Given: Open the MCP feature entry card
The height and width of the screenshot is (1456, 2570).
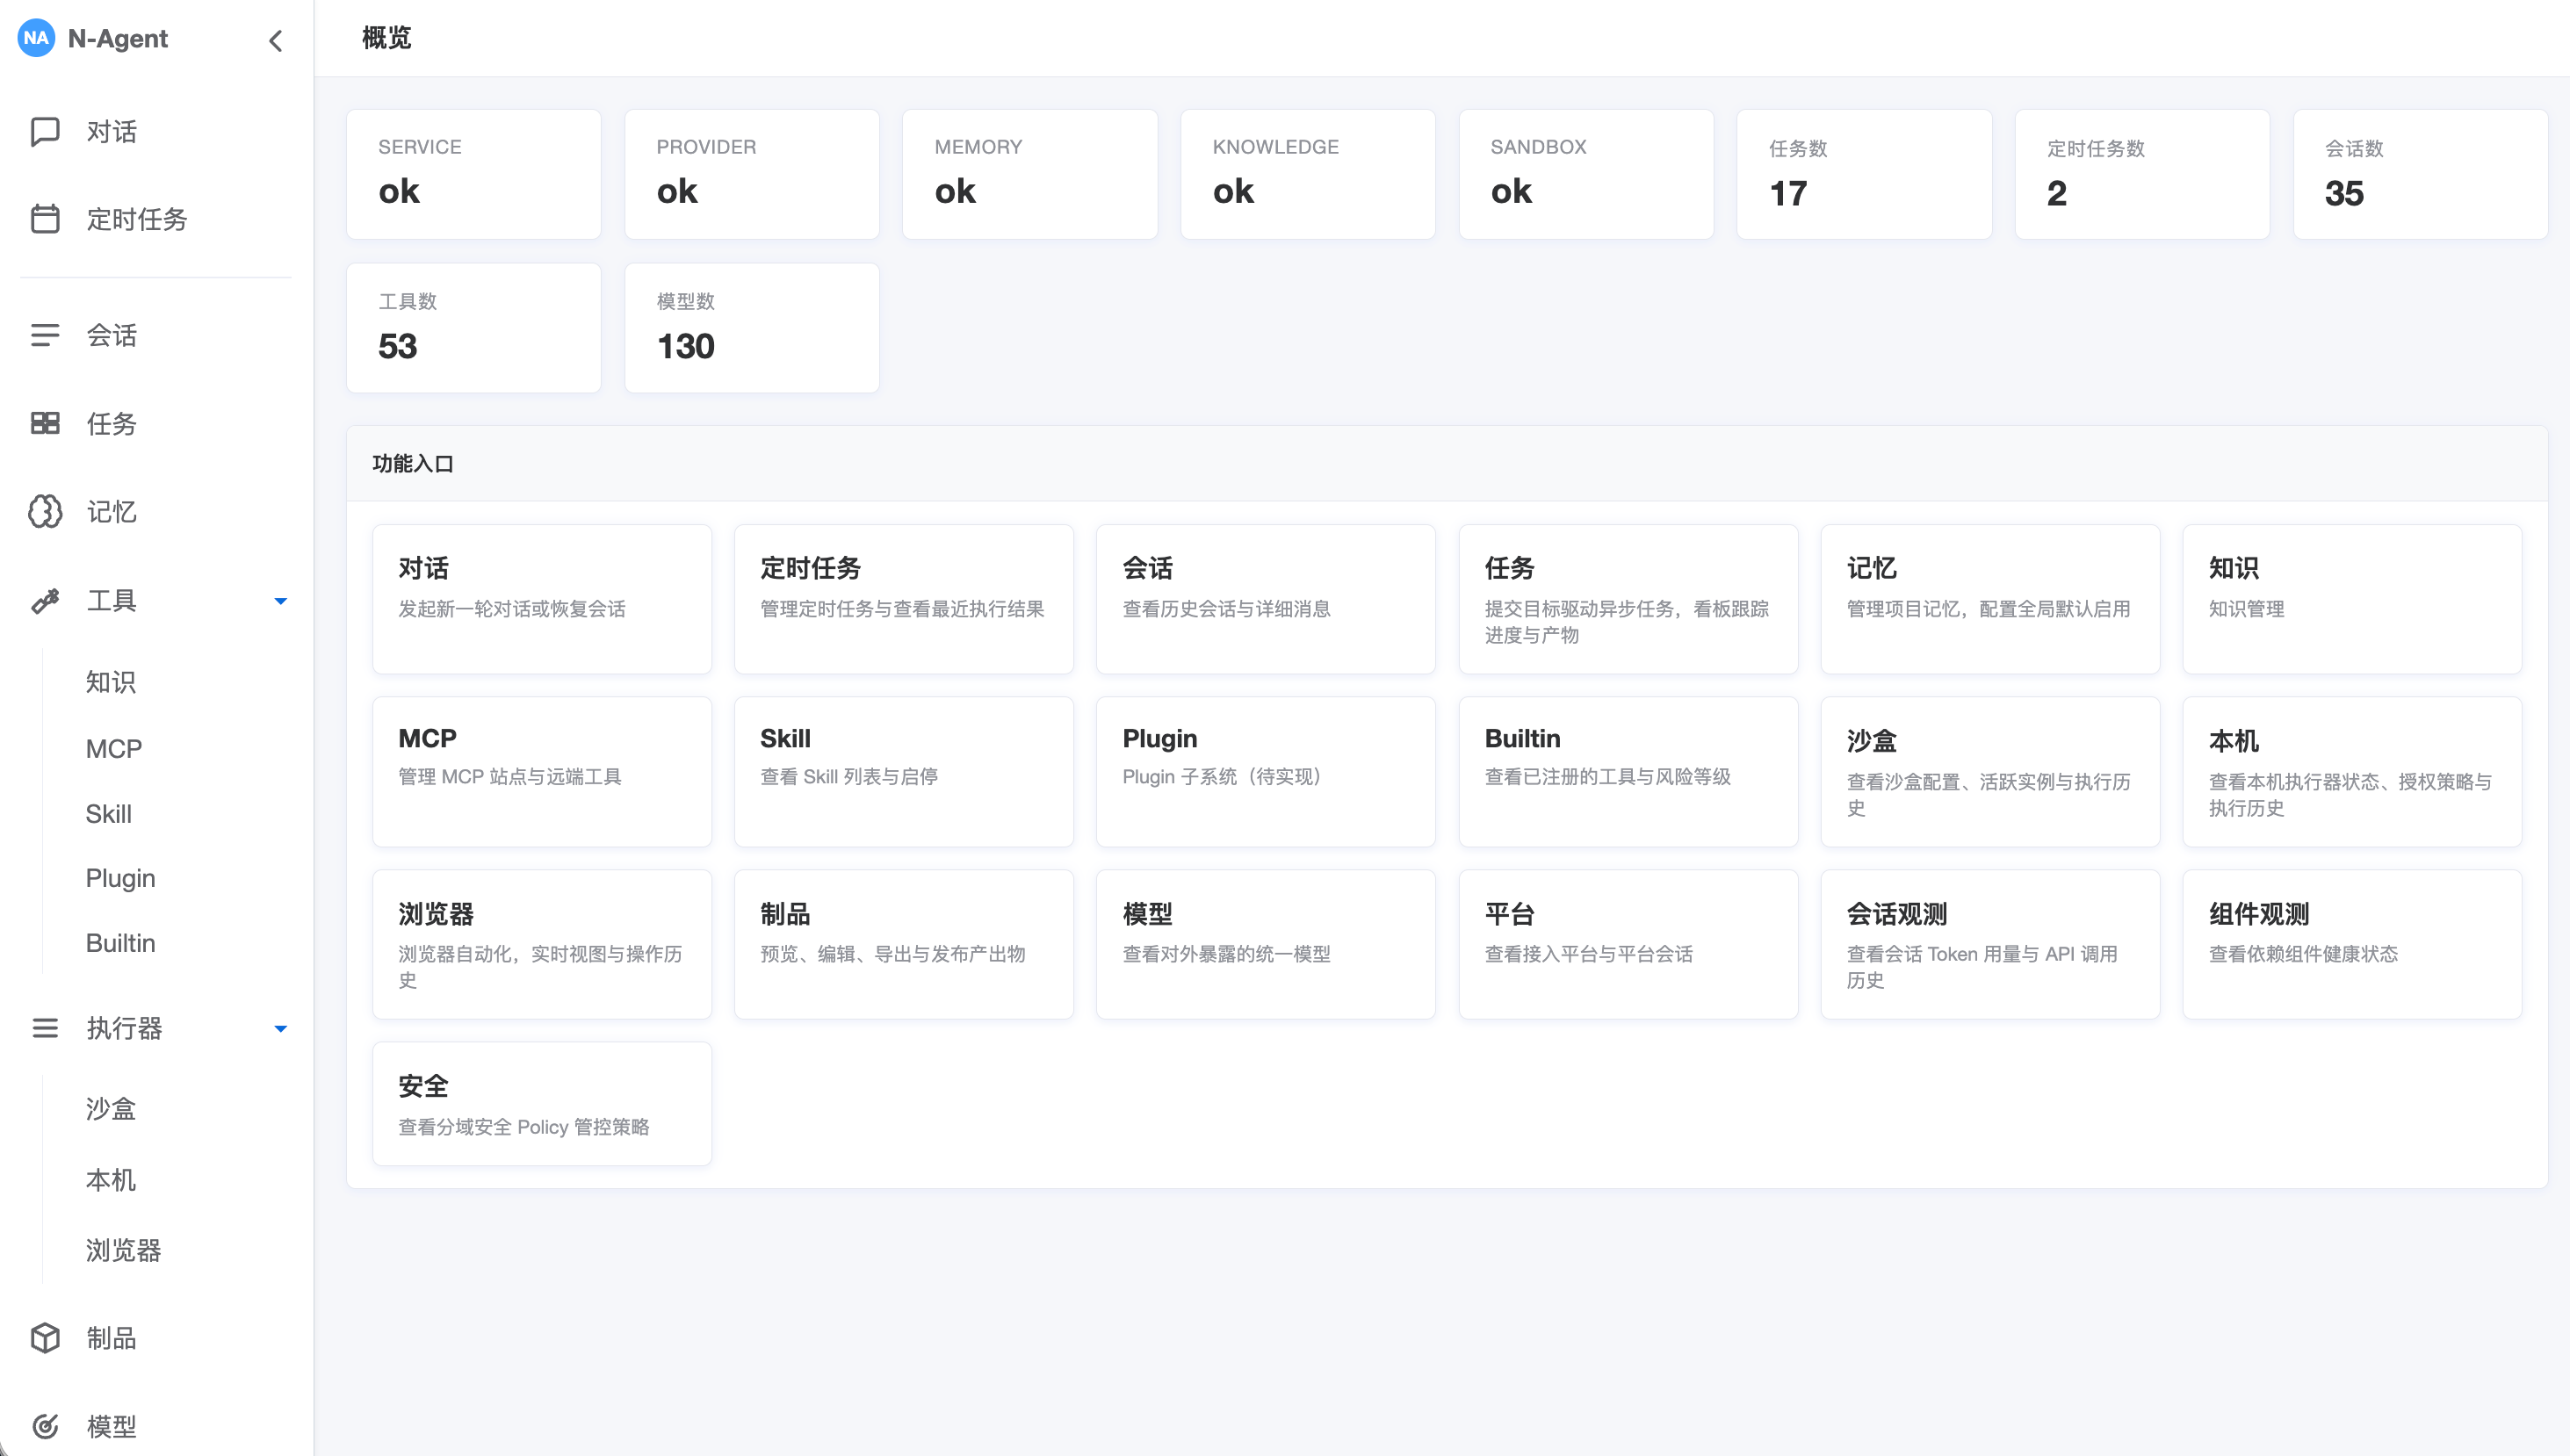Looking at the screenshot, I should 542,772.
